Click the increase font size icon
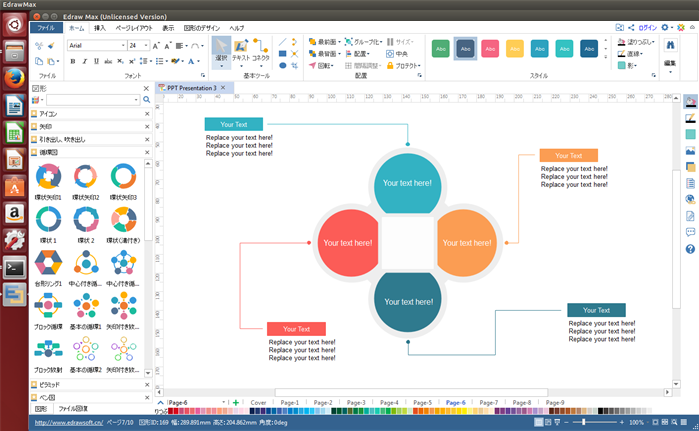Screen dimensions: 699x431 pos(156,46)
